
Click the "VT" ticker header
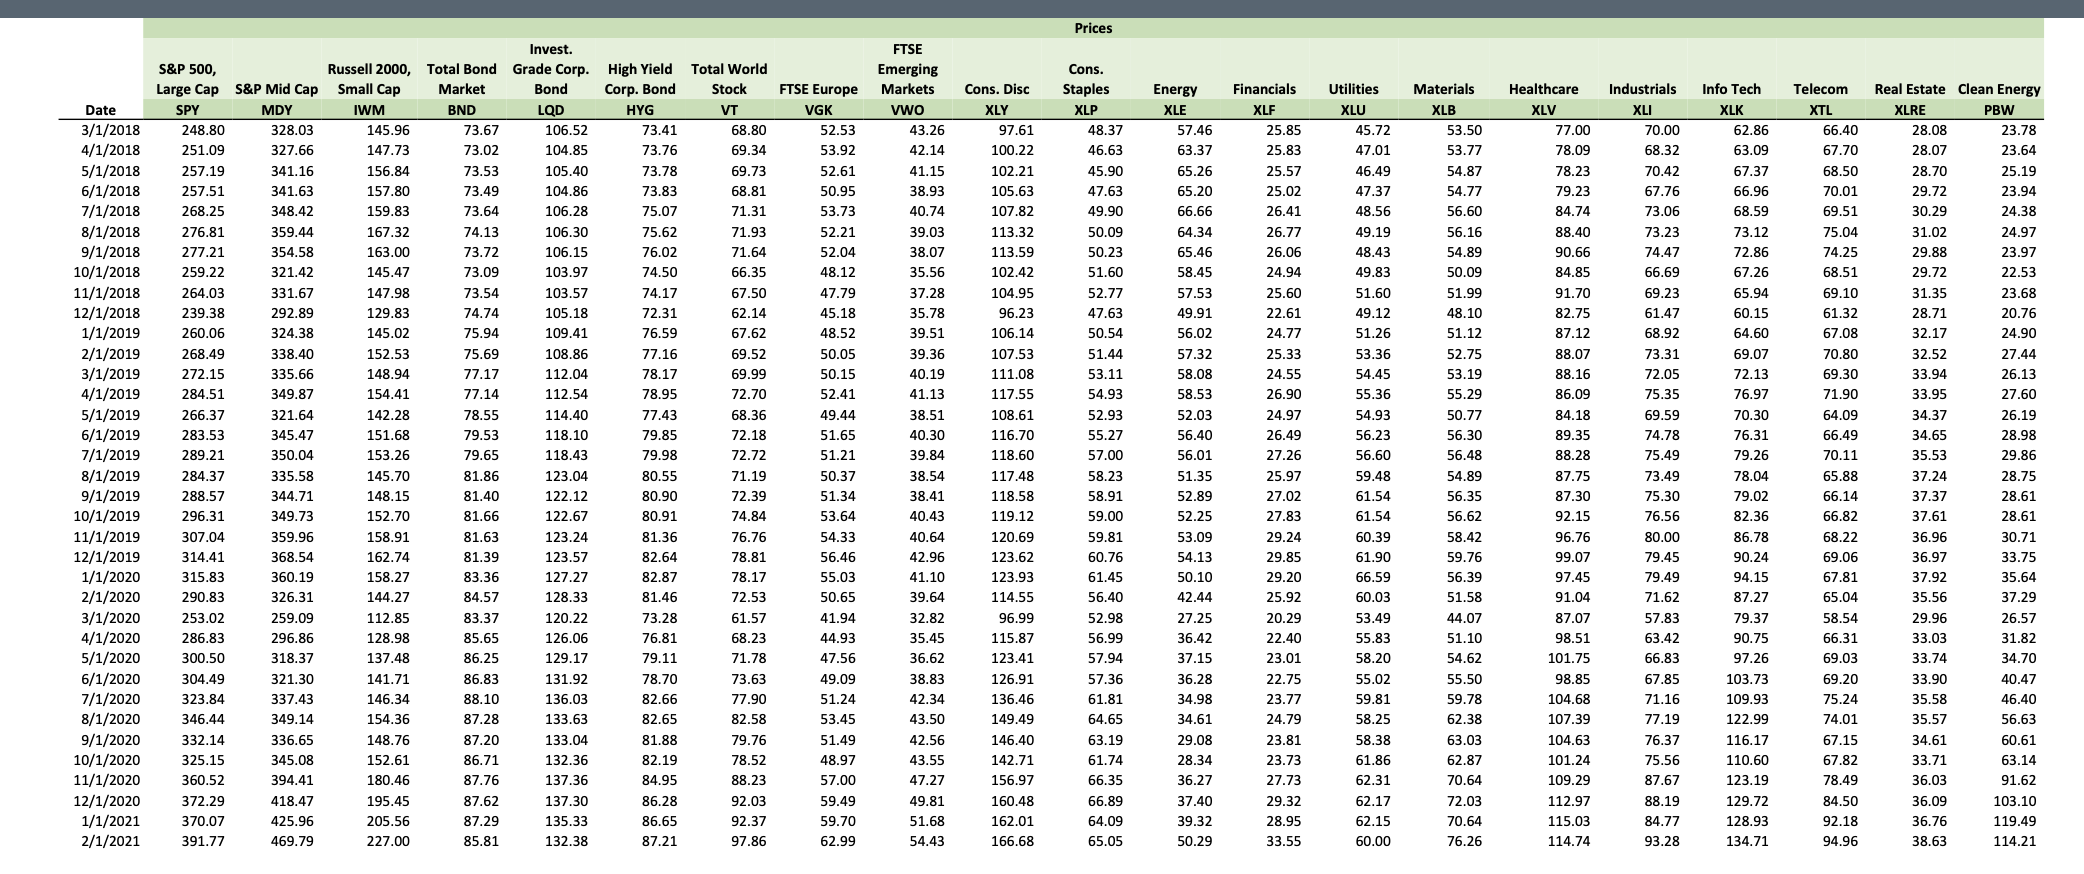coord(729,110)
